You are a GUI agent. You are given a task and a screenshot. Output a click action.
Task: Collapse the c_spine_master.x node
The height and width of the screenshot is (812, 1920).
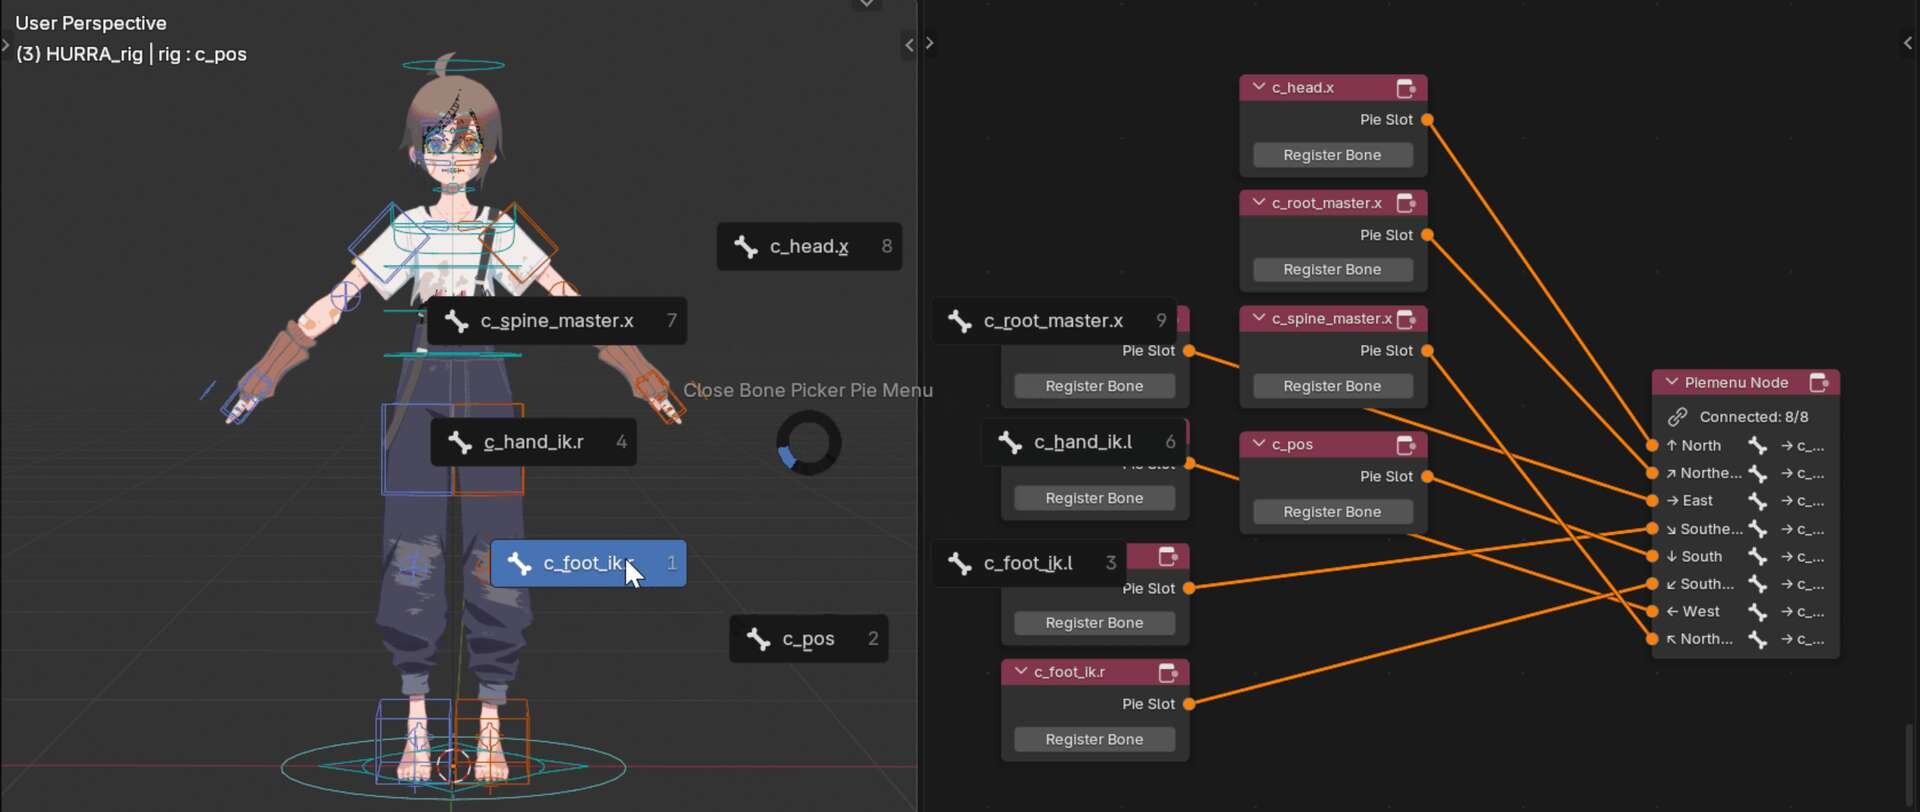1259,319
